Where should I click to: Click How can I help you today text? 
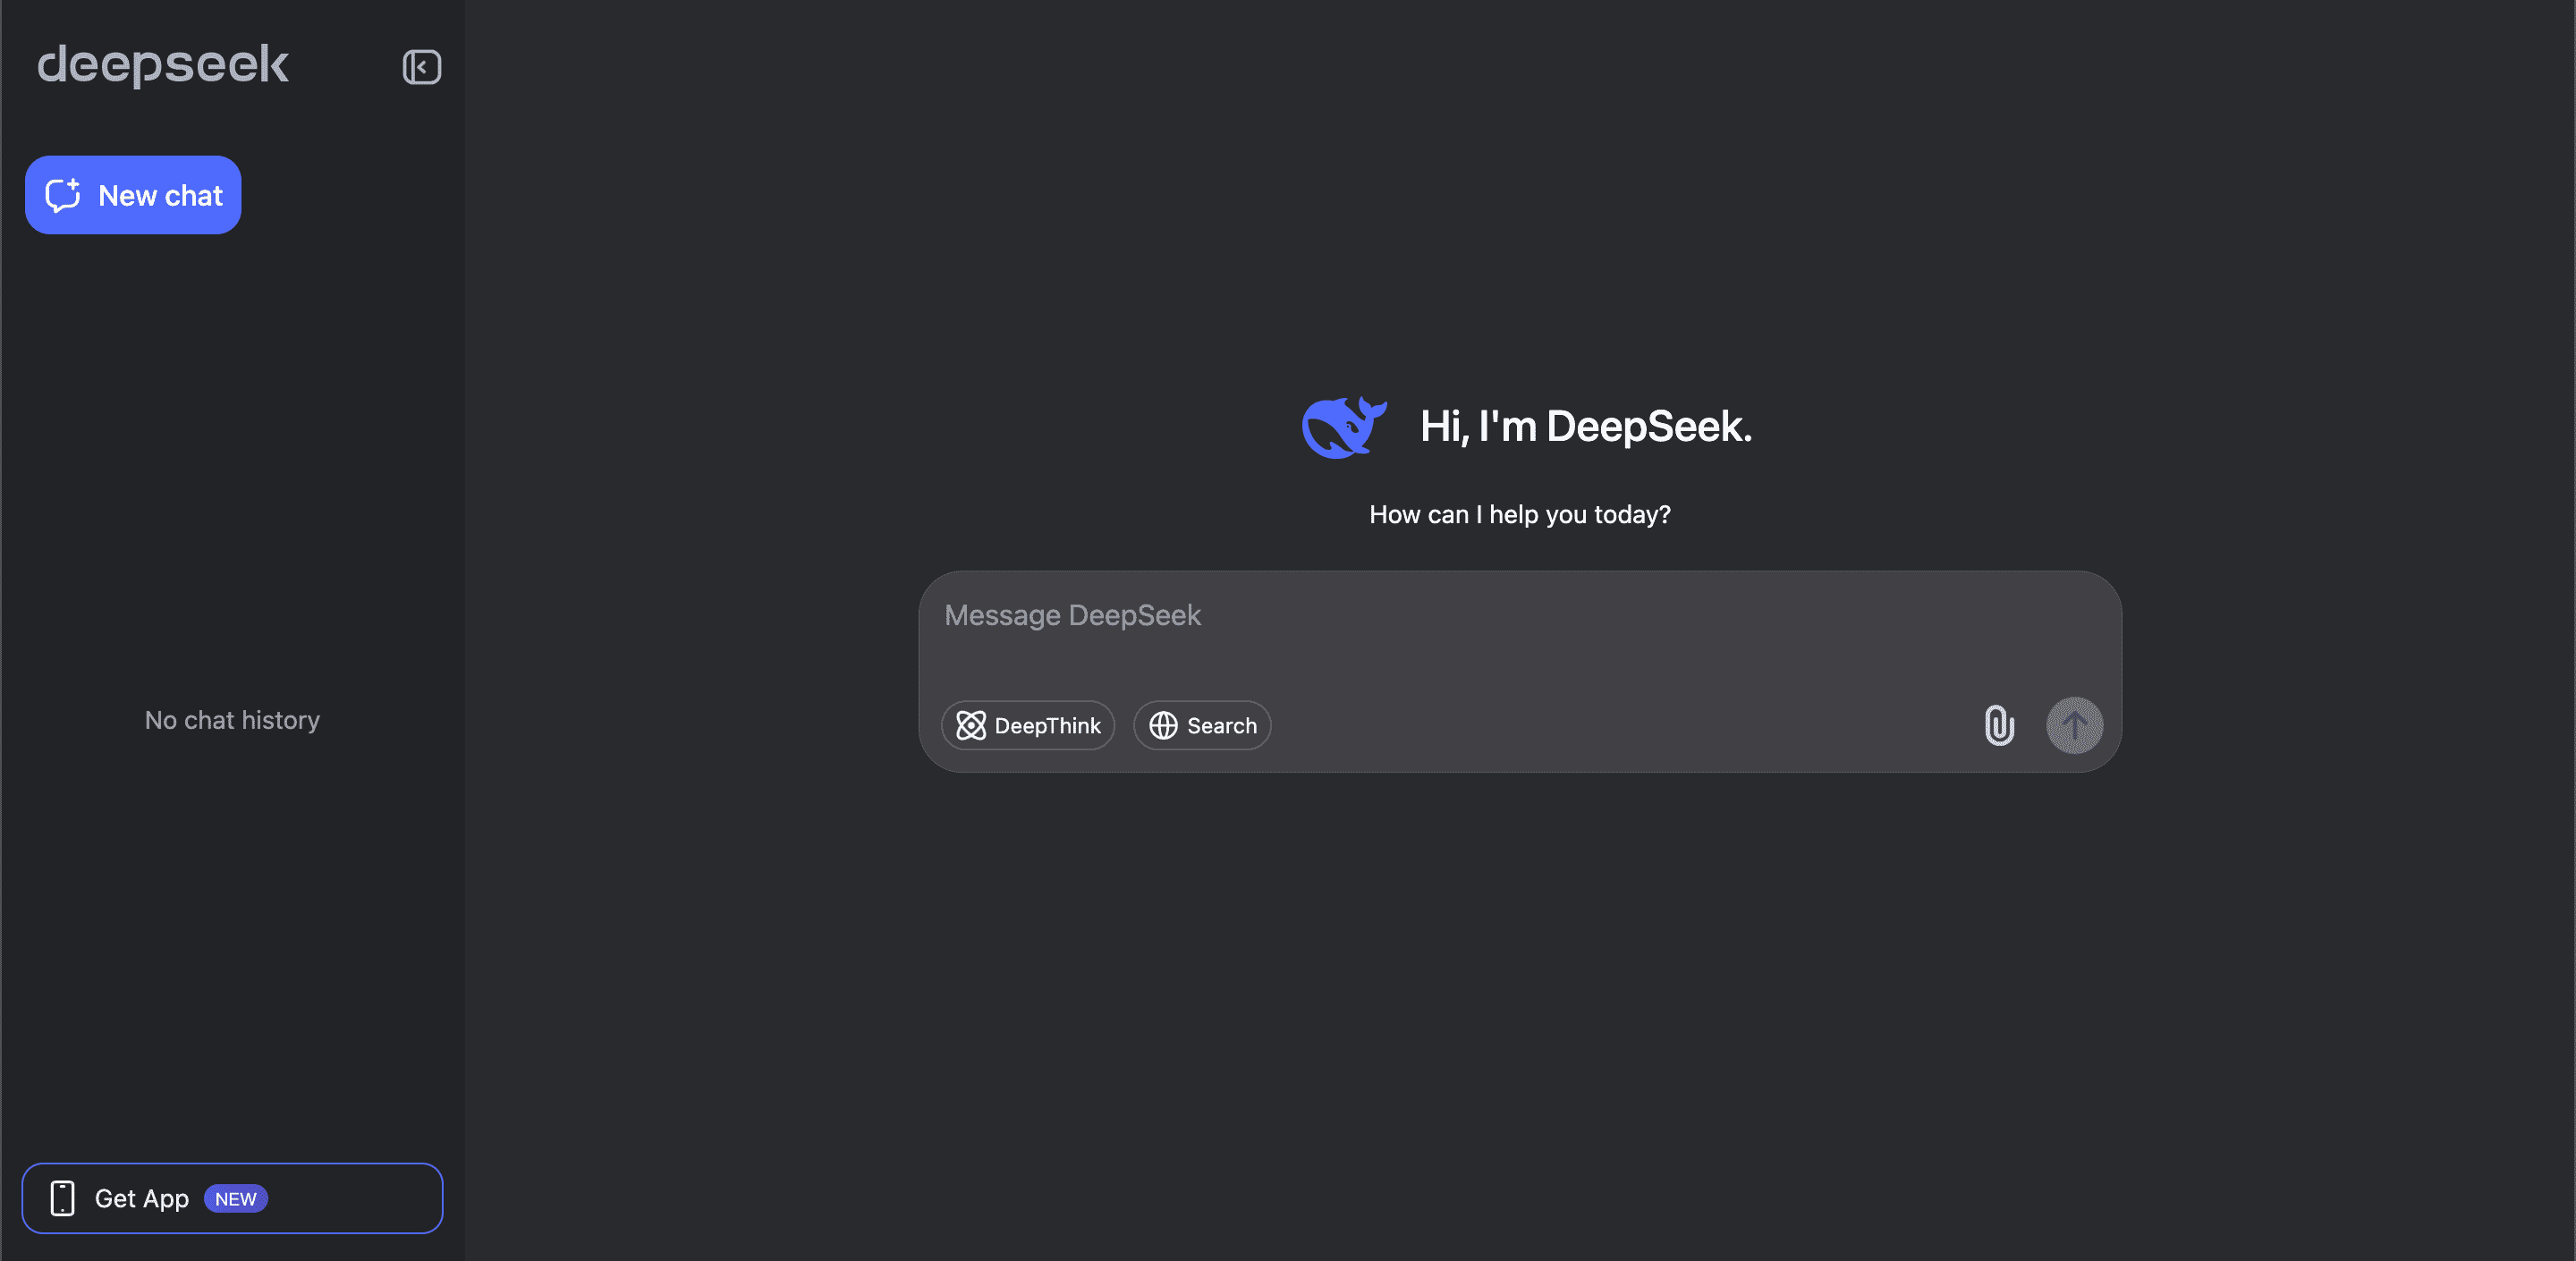(x=1519, y=514)
